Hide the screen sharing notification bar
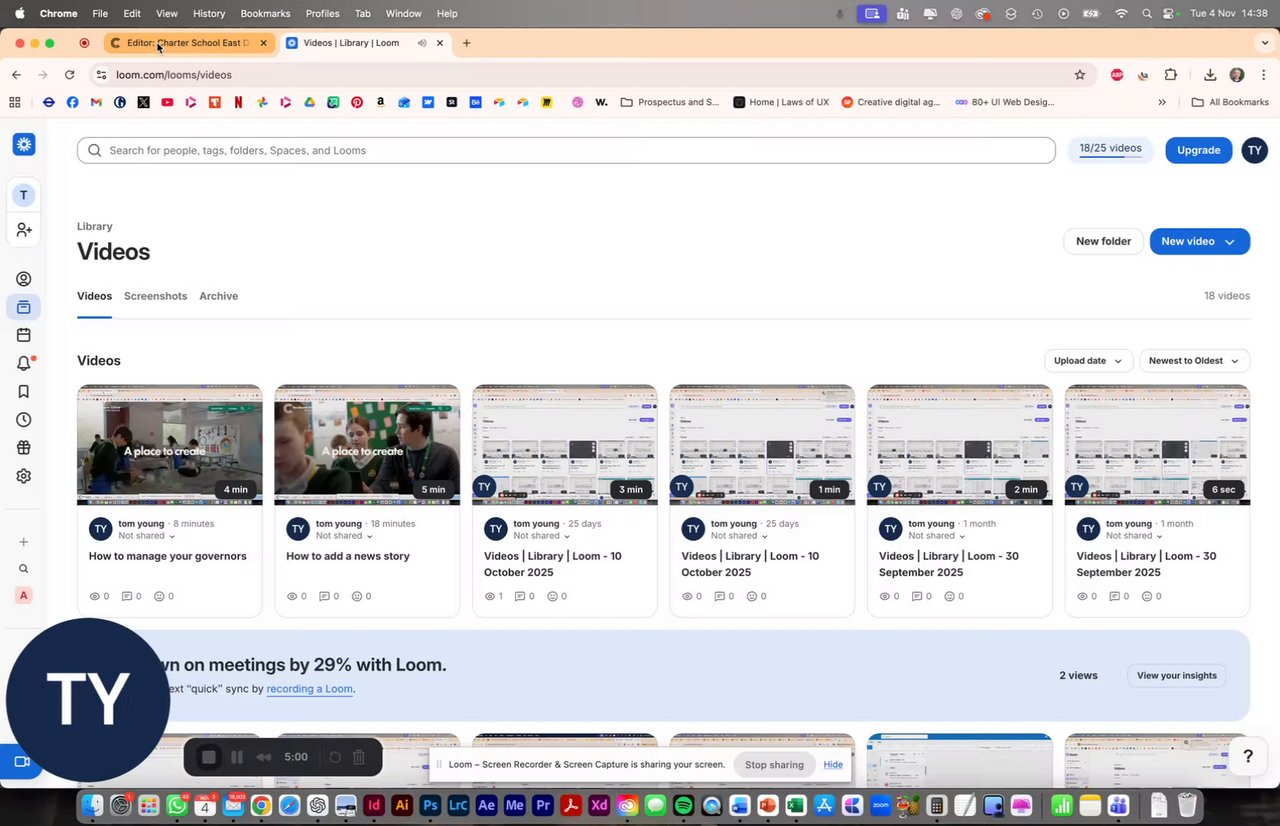The height and width of the screenshot is (826, 1280). pyautogui.click(x=833, y=765)
